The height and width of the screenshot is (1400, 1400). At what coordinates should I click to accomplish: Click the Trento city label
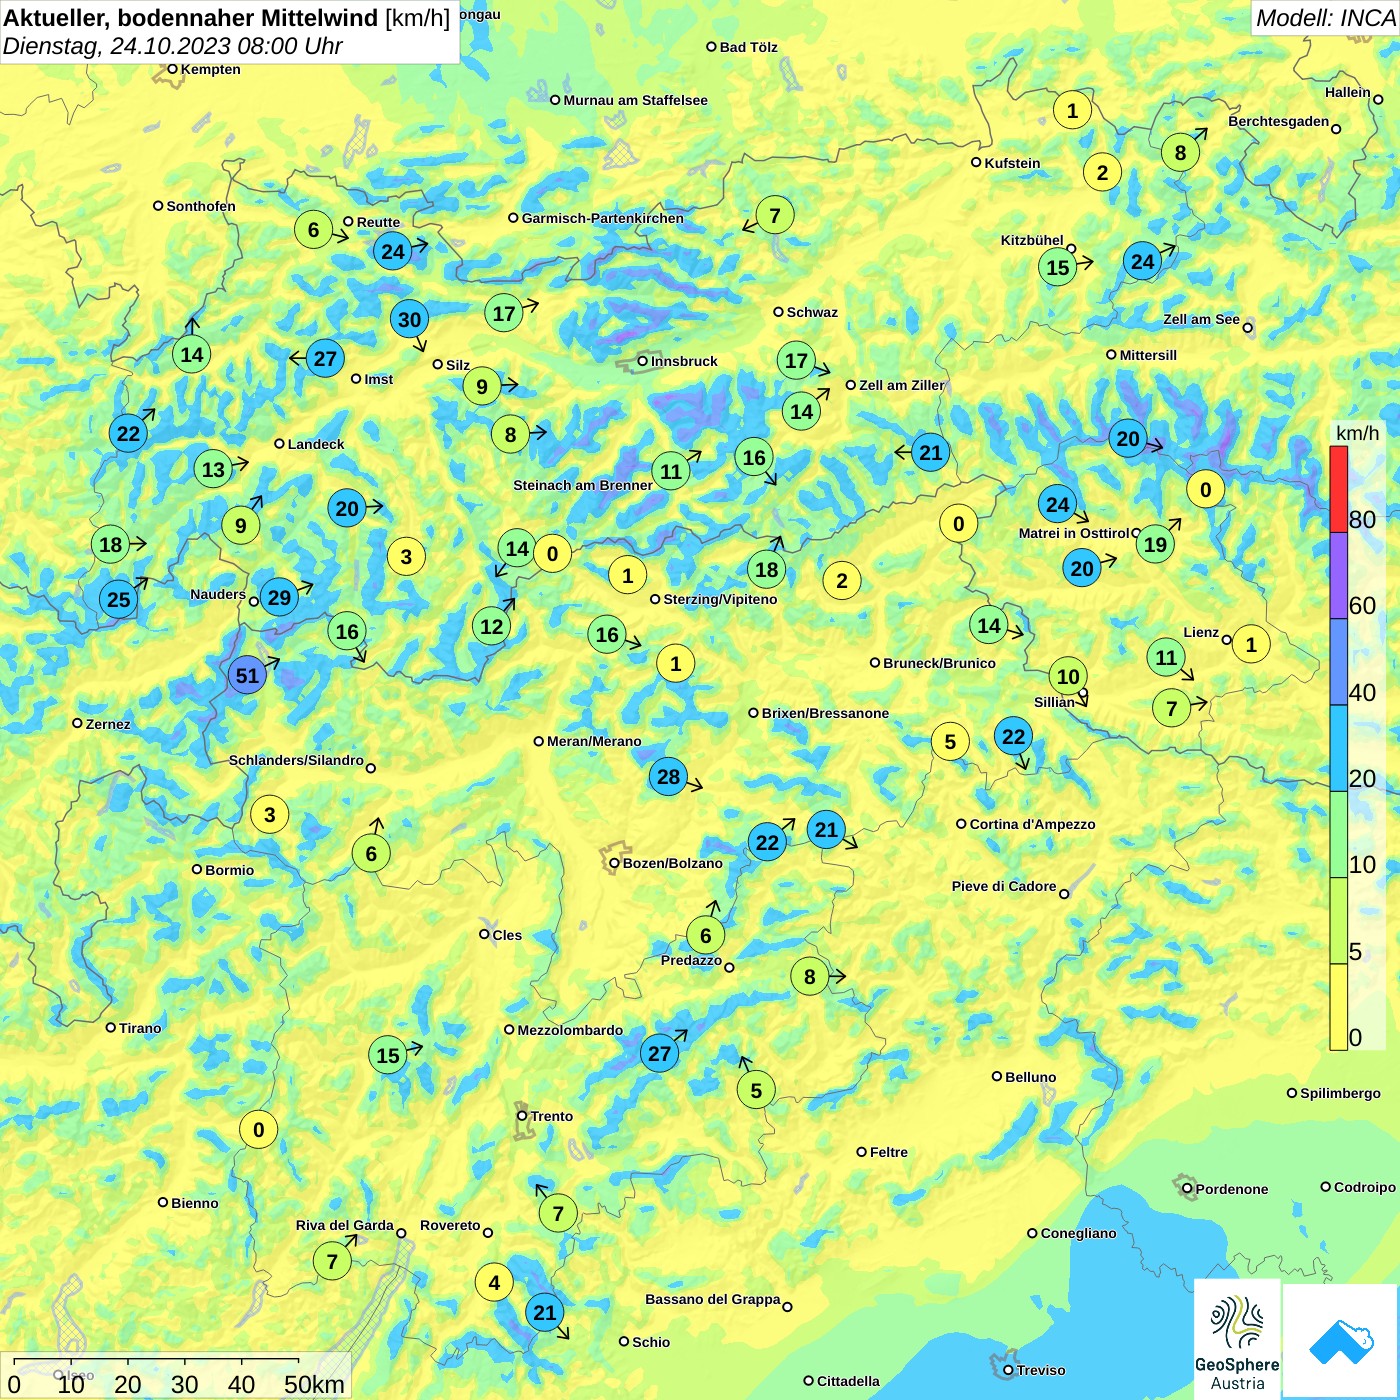(x=552, y=1116)
